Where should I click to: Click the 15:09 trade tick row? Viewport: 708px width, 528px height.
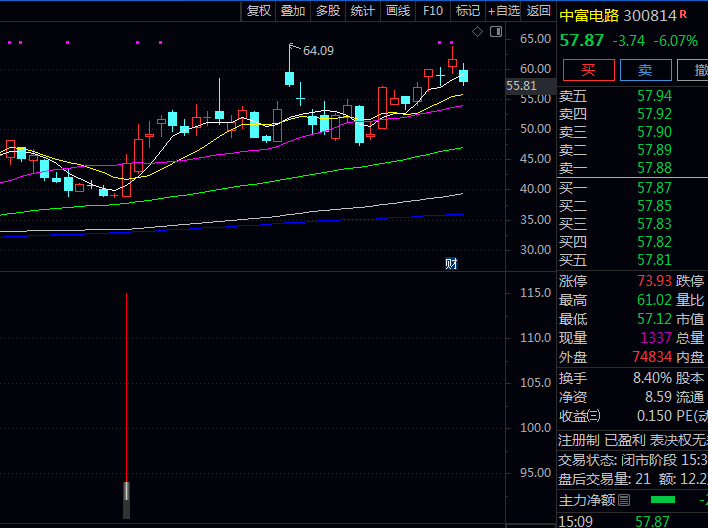click(x=633, y=521)
